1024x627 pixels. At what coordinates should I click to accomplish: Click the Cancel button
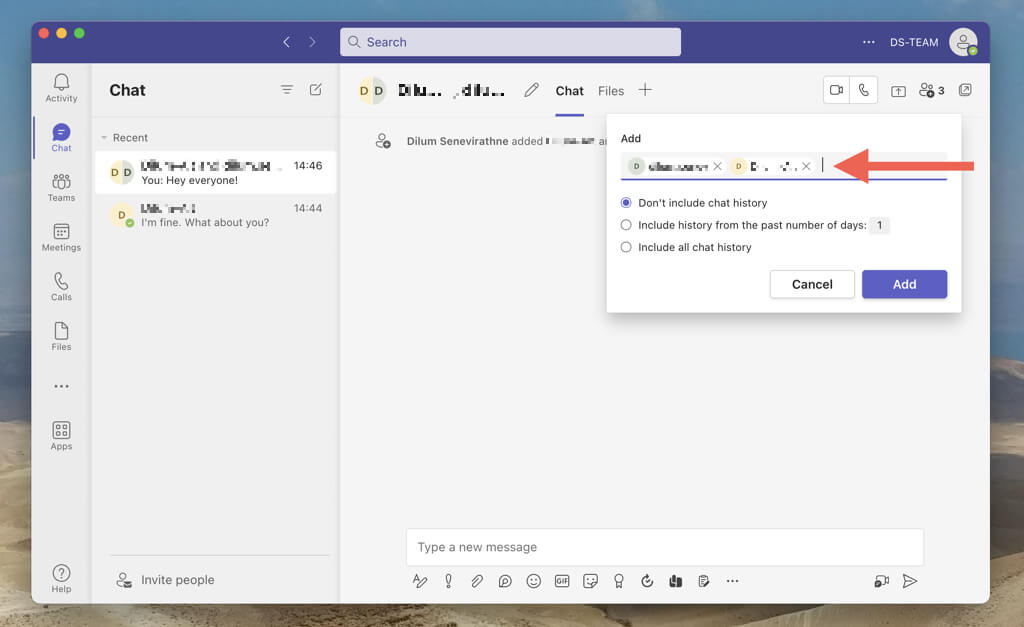(x=812, y=284)
